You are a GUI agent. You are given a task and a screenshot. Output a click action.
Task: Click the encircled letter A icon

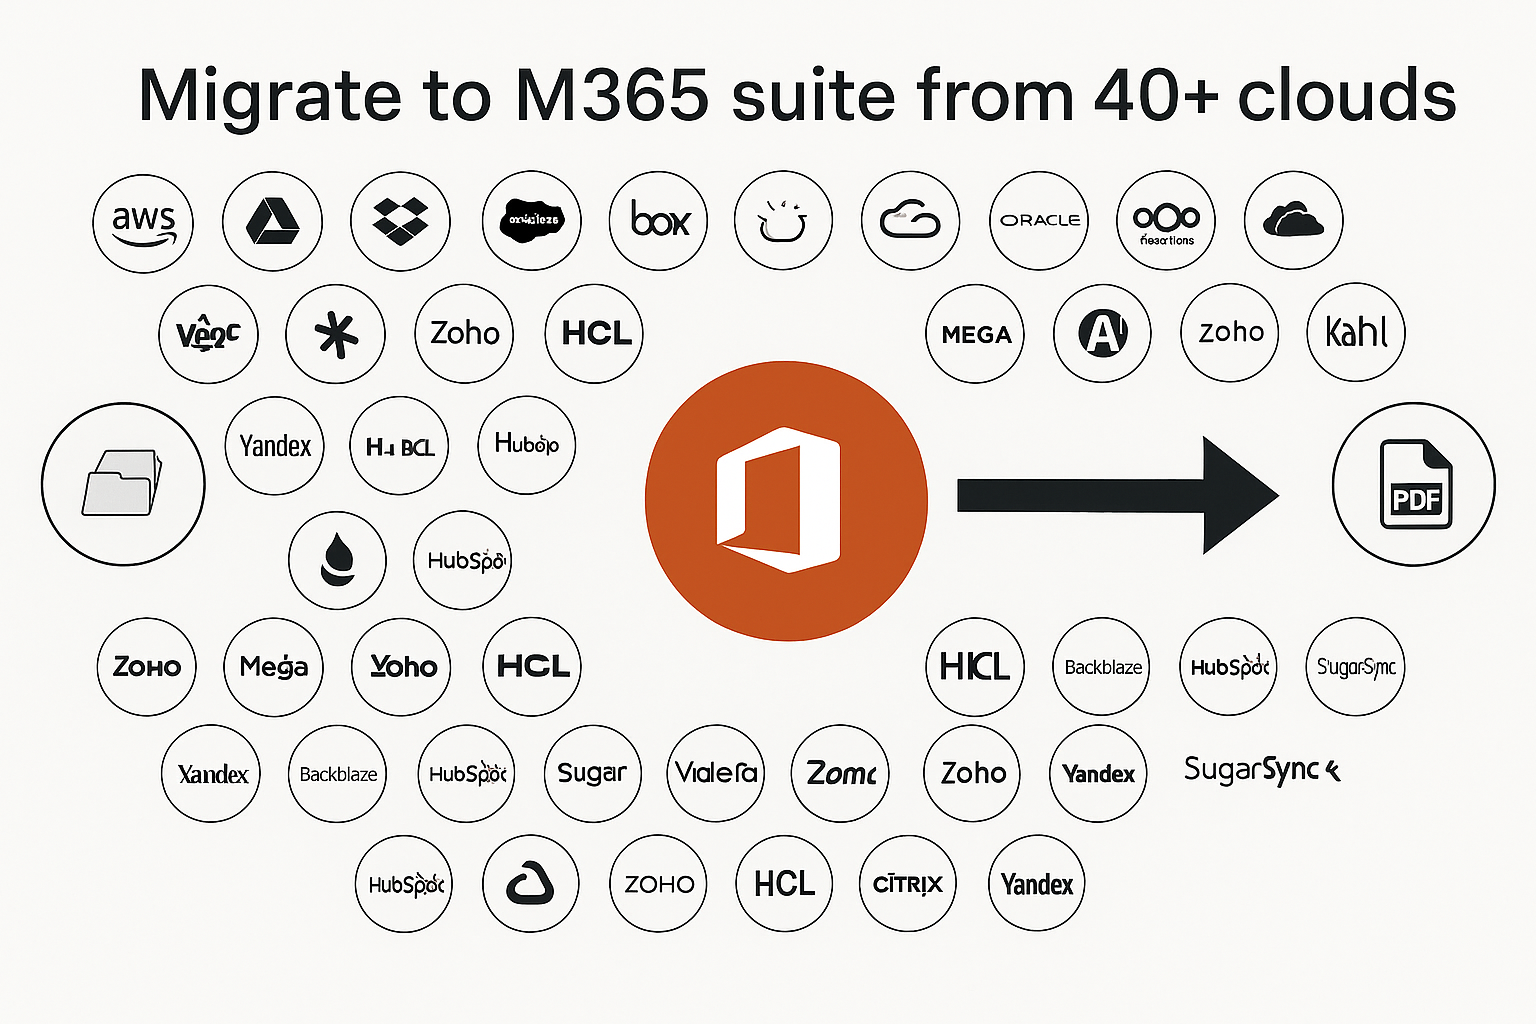click(1103, 333)
